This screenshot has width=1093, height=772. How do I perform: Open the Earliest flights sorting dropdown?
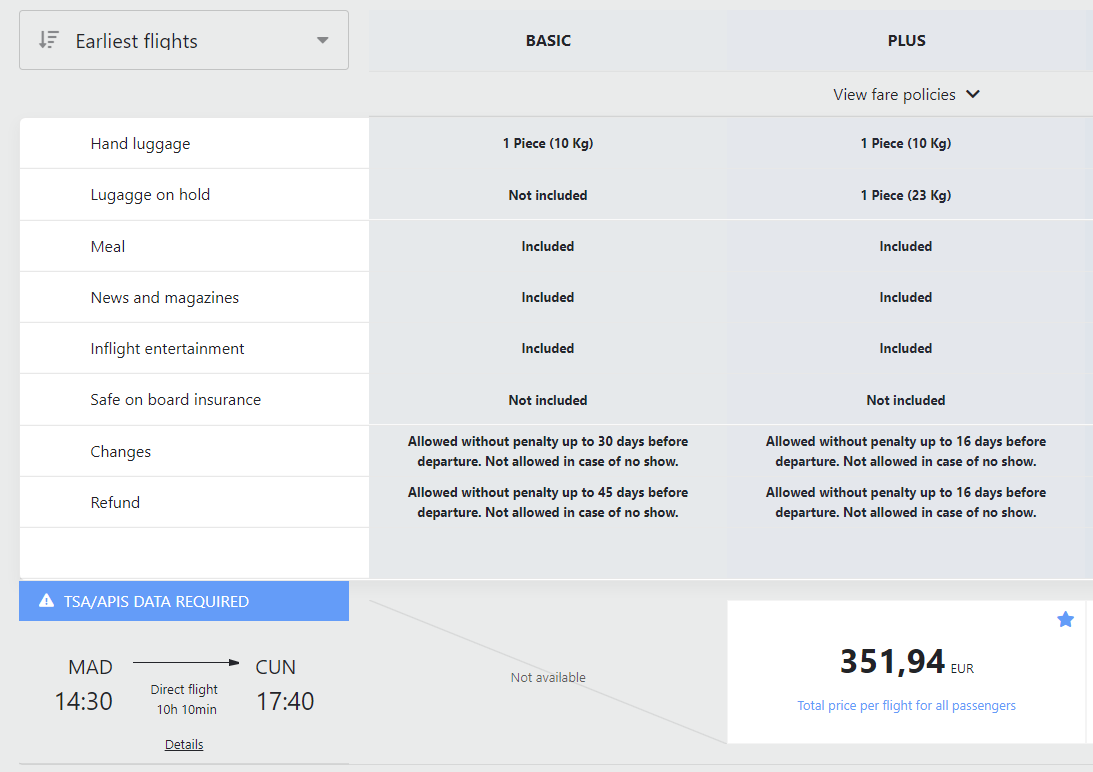tap(184, 40)
